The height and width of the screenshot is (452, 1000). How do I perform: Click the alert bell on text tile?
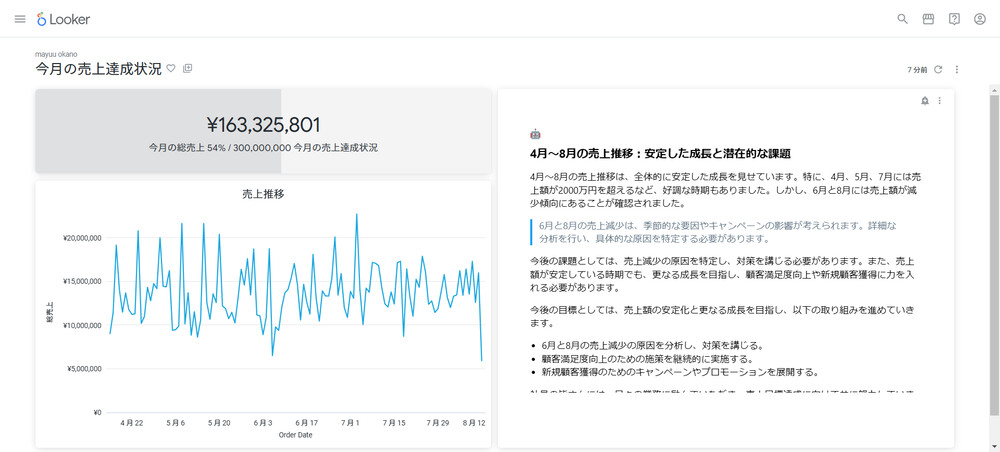pyautogui.click(x=924, y=101)
